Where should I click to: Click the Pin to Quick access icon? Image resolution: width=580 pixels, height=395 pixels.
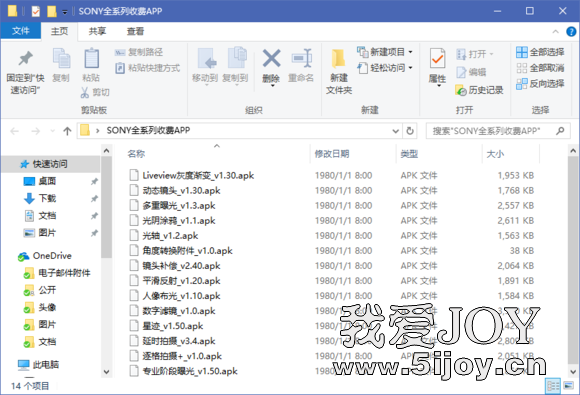(25, 58)
